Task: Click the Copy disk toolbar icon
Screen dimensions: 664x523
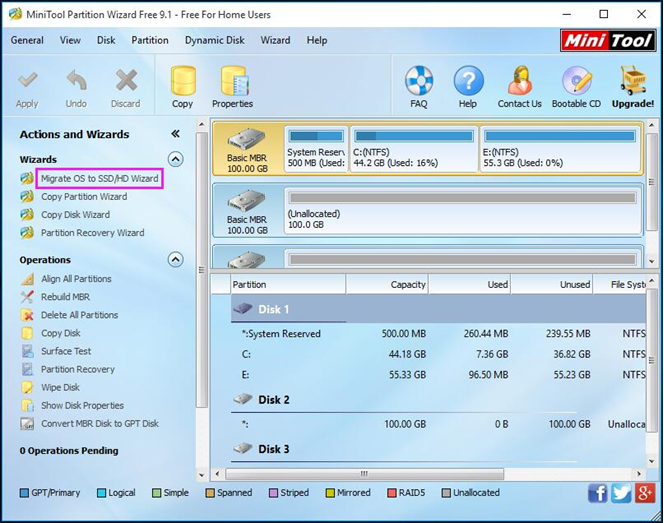Action: tap(183, 80)
